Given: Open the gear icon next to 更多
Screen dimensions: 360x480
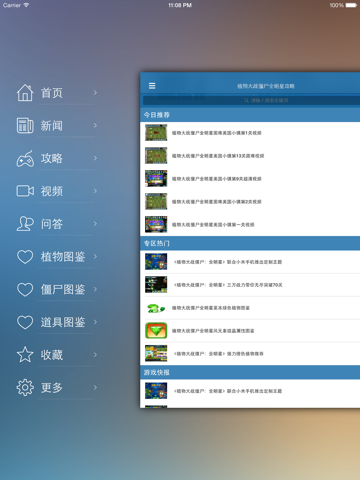Looking at the screenshot, I should coord(25,387).
